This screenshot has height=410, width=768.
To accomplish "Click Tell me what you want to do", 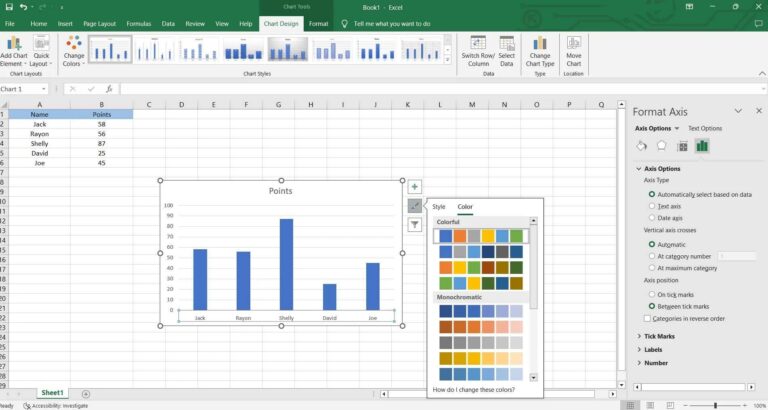I will [x=392, y=24].
